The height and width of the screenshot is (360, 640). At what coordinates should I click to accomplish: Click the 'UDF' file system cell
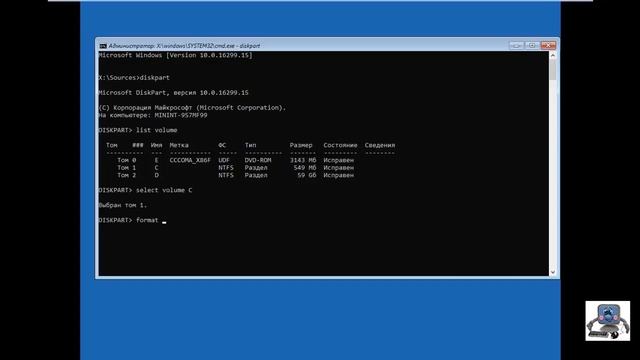point(224,160)
